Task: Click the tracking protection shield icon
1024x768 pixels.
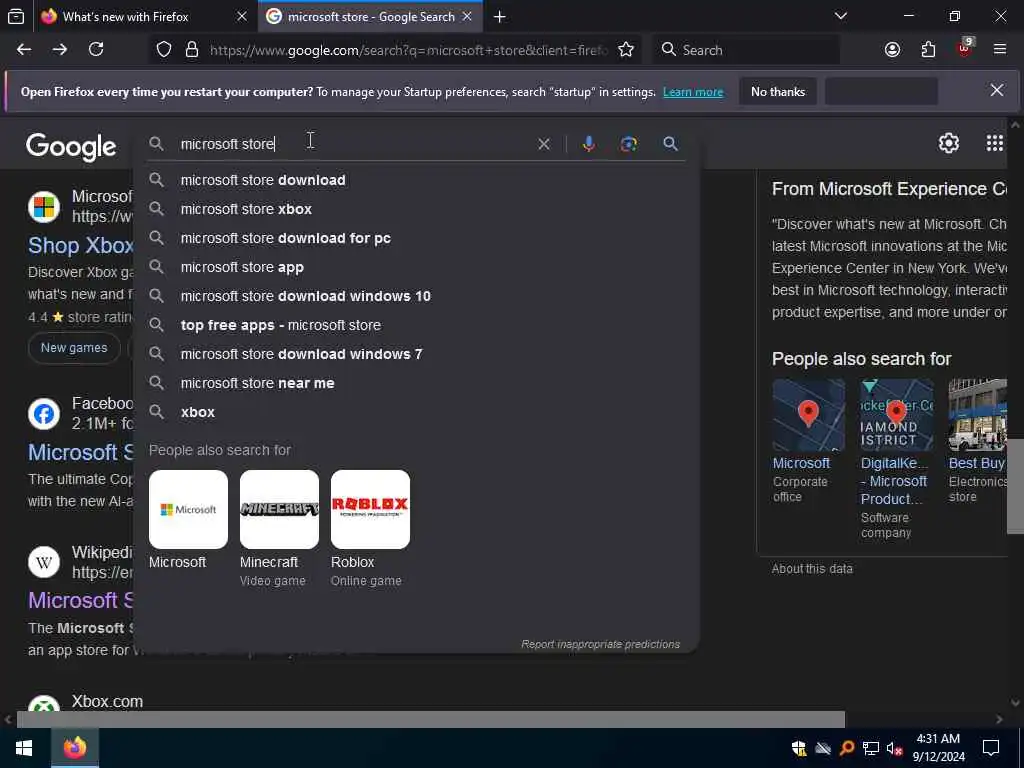Action: click(x=164, y=50)
